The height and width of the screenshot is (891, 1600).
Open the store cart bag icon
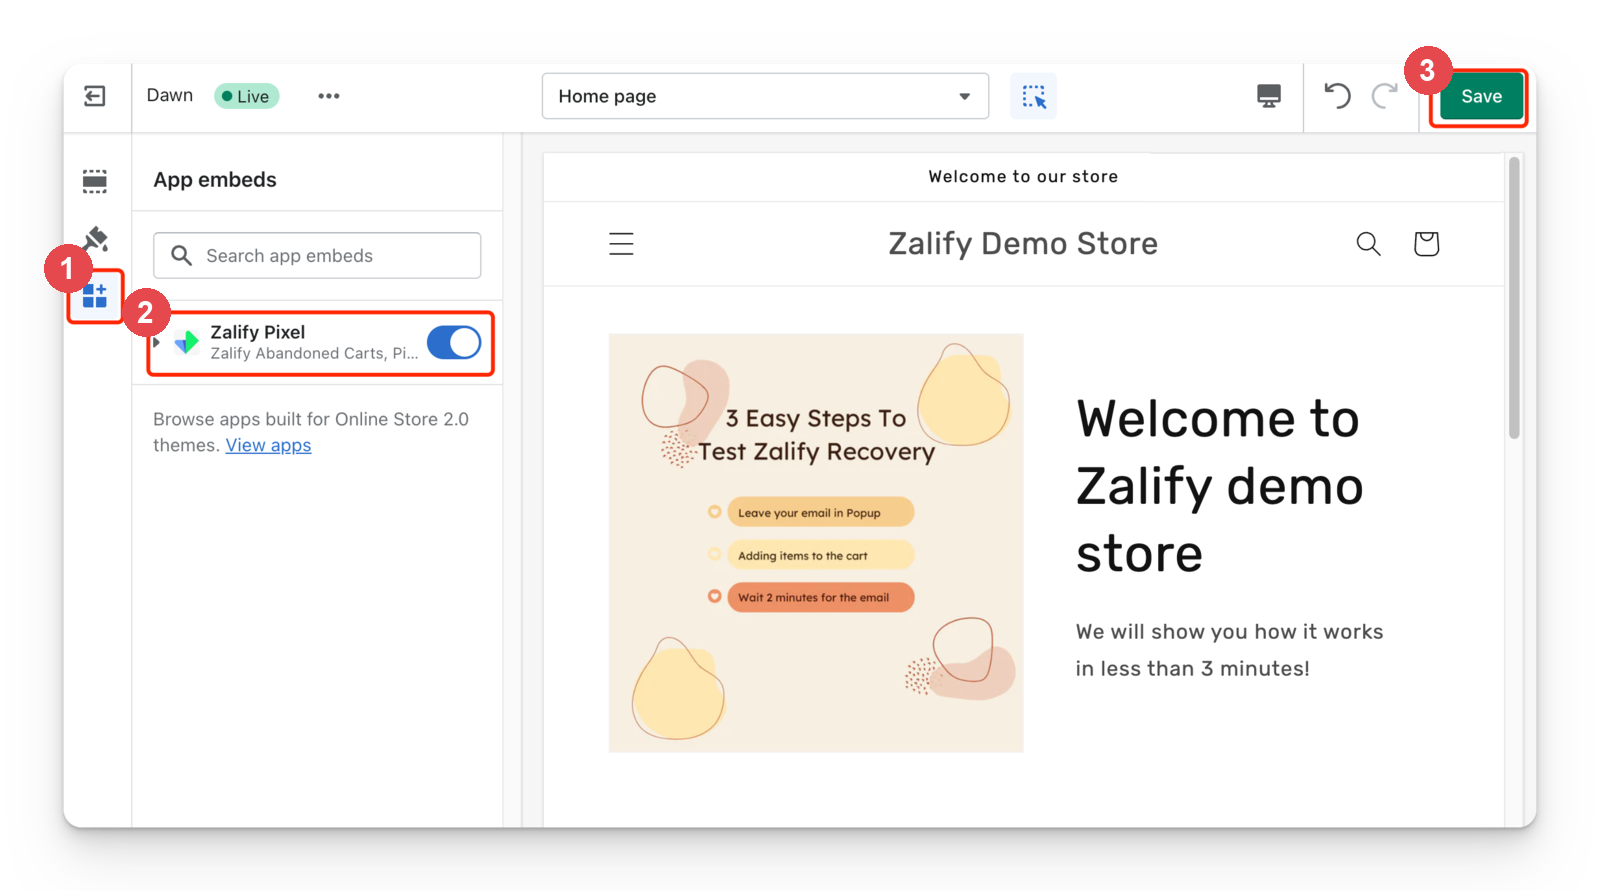1426,244
